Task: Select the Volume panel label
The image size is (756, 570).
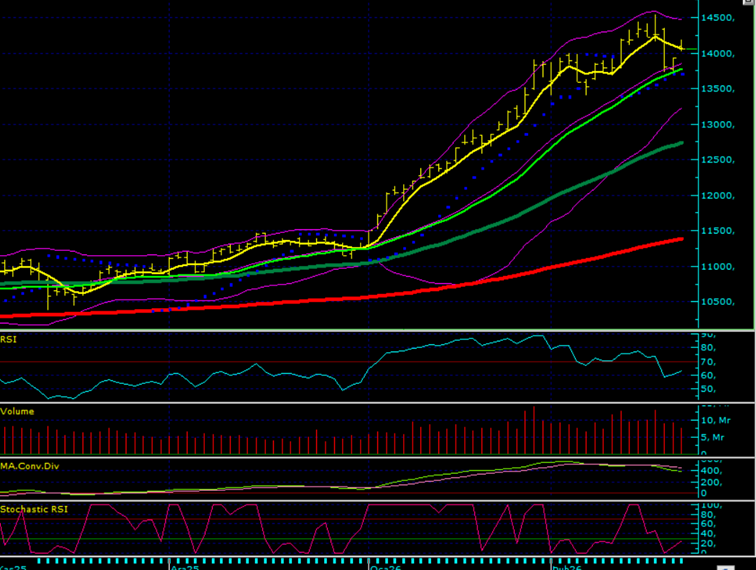Action: (x=17, y=411)
